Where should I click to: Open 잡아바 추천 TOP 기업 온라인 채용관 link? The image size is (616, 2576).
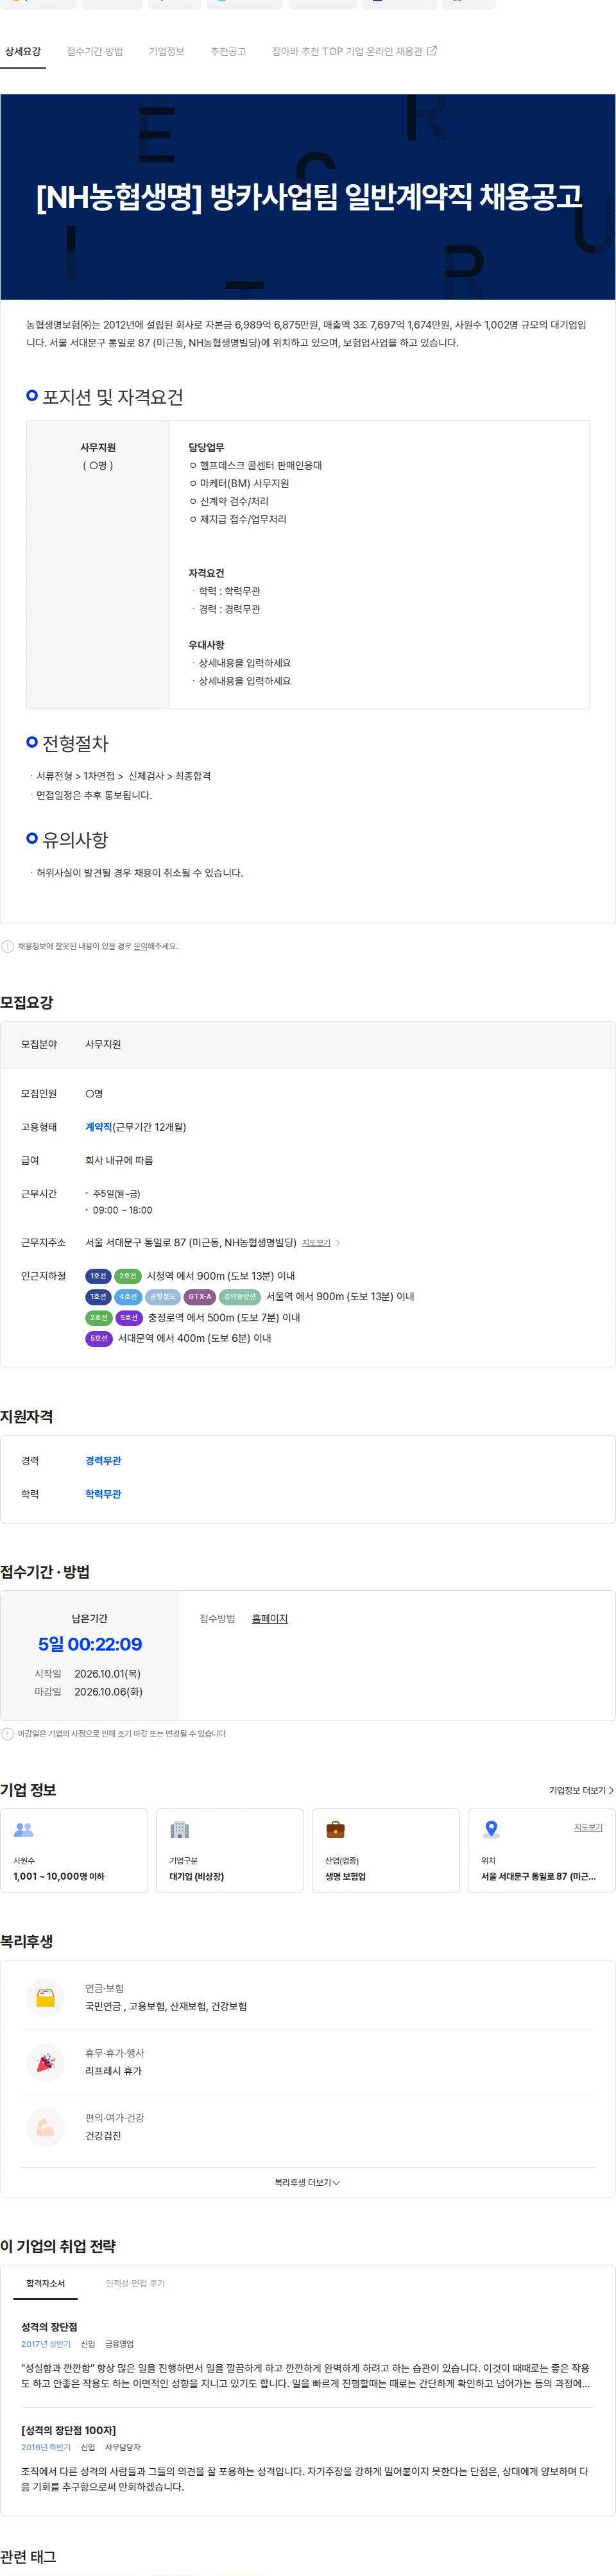tap(347, 51)
